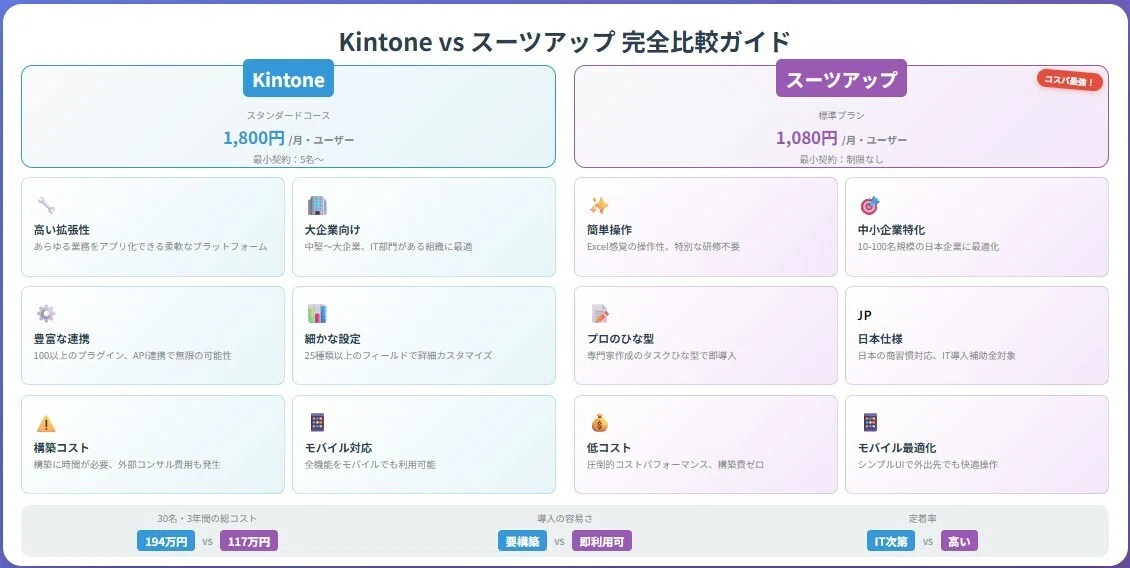This screenshot has width=1130, height=568.
Task: Click the 標準プラン label
Action: 841,115
